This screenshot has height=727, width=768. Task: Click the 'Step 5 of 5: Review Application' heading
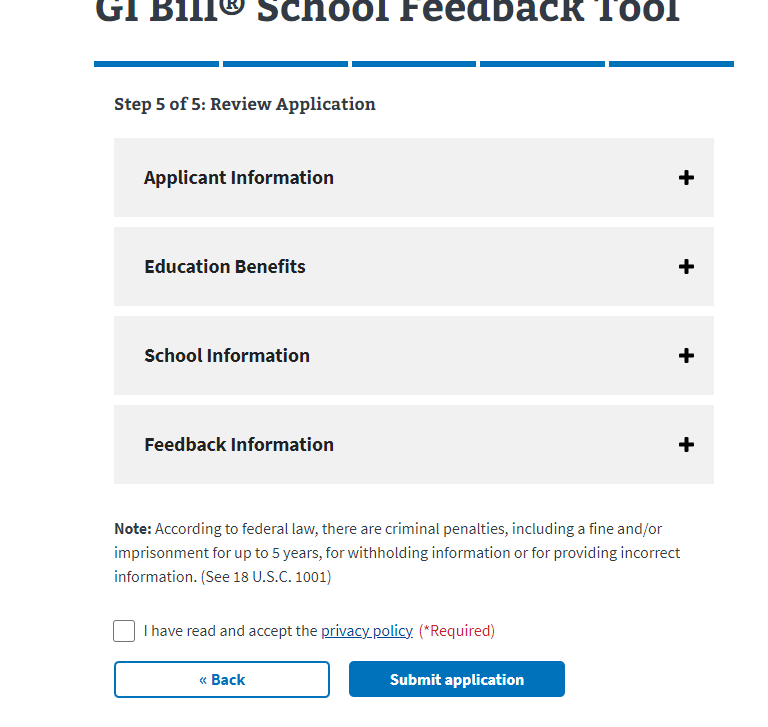point(245,104)
